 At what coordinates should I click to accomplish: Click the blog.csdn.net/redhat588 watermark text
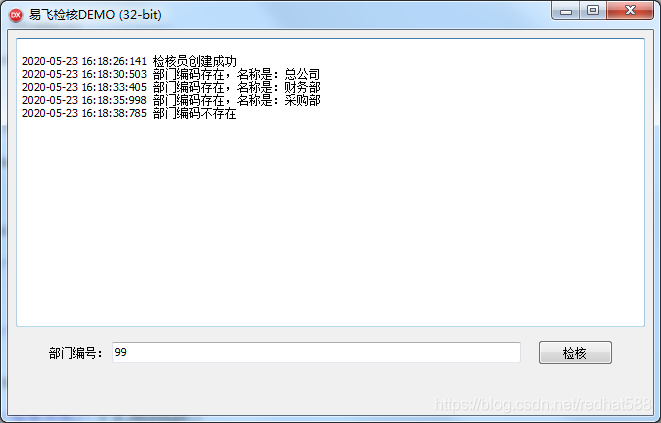(543, 404)
